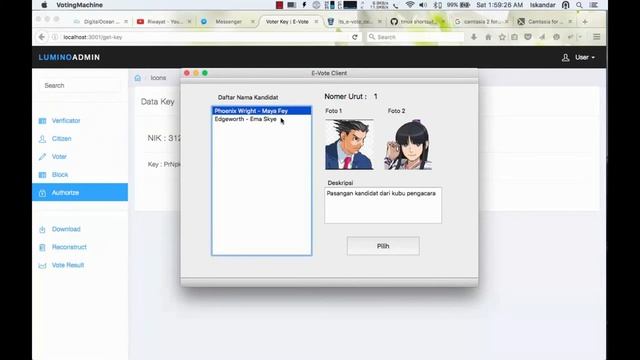Screen dimensions: 640x360
Task: Click into the Deskripsi text area
Action: pos(383,205)
